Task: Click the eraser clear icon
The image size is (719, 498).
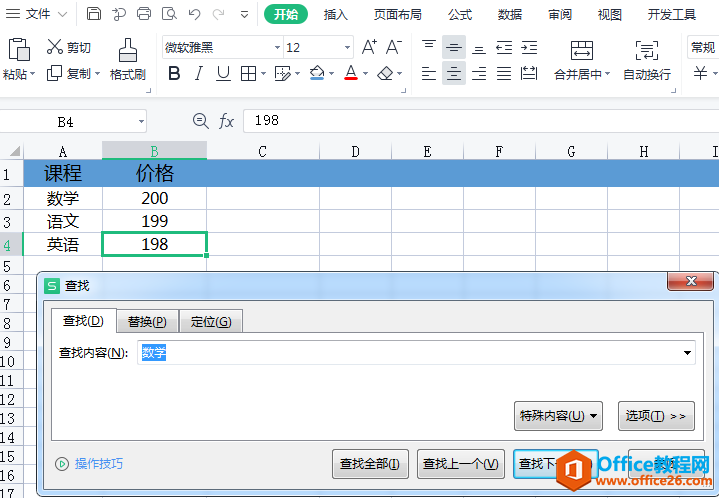Action: [x=385, y=73]
